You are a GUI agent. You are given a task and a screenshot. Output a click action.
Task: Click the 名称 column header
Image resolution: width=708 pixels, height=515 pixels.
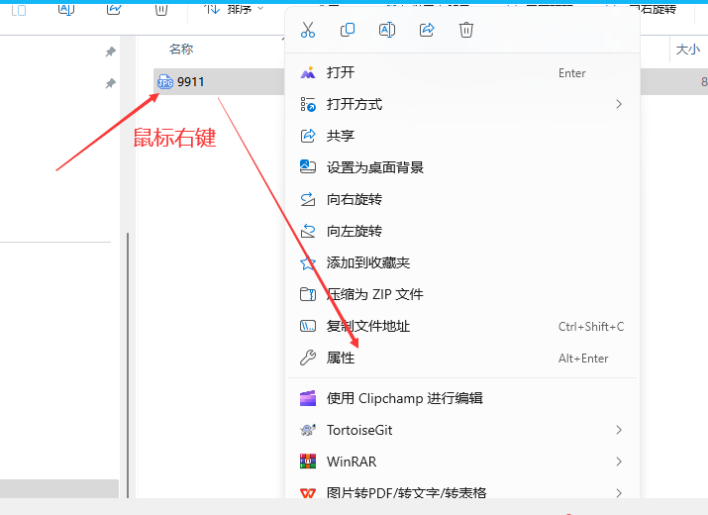click(x=181, y=49)
